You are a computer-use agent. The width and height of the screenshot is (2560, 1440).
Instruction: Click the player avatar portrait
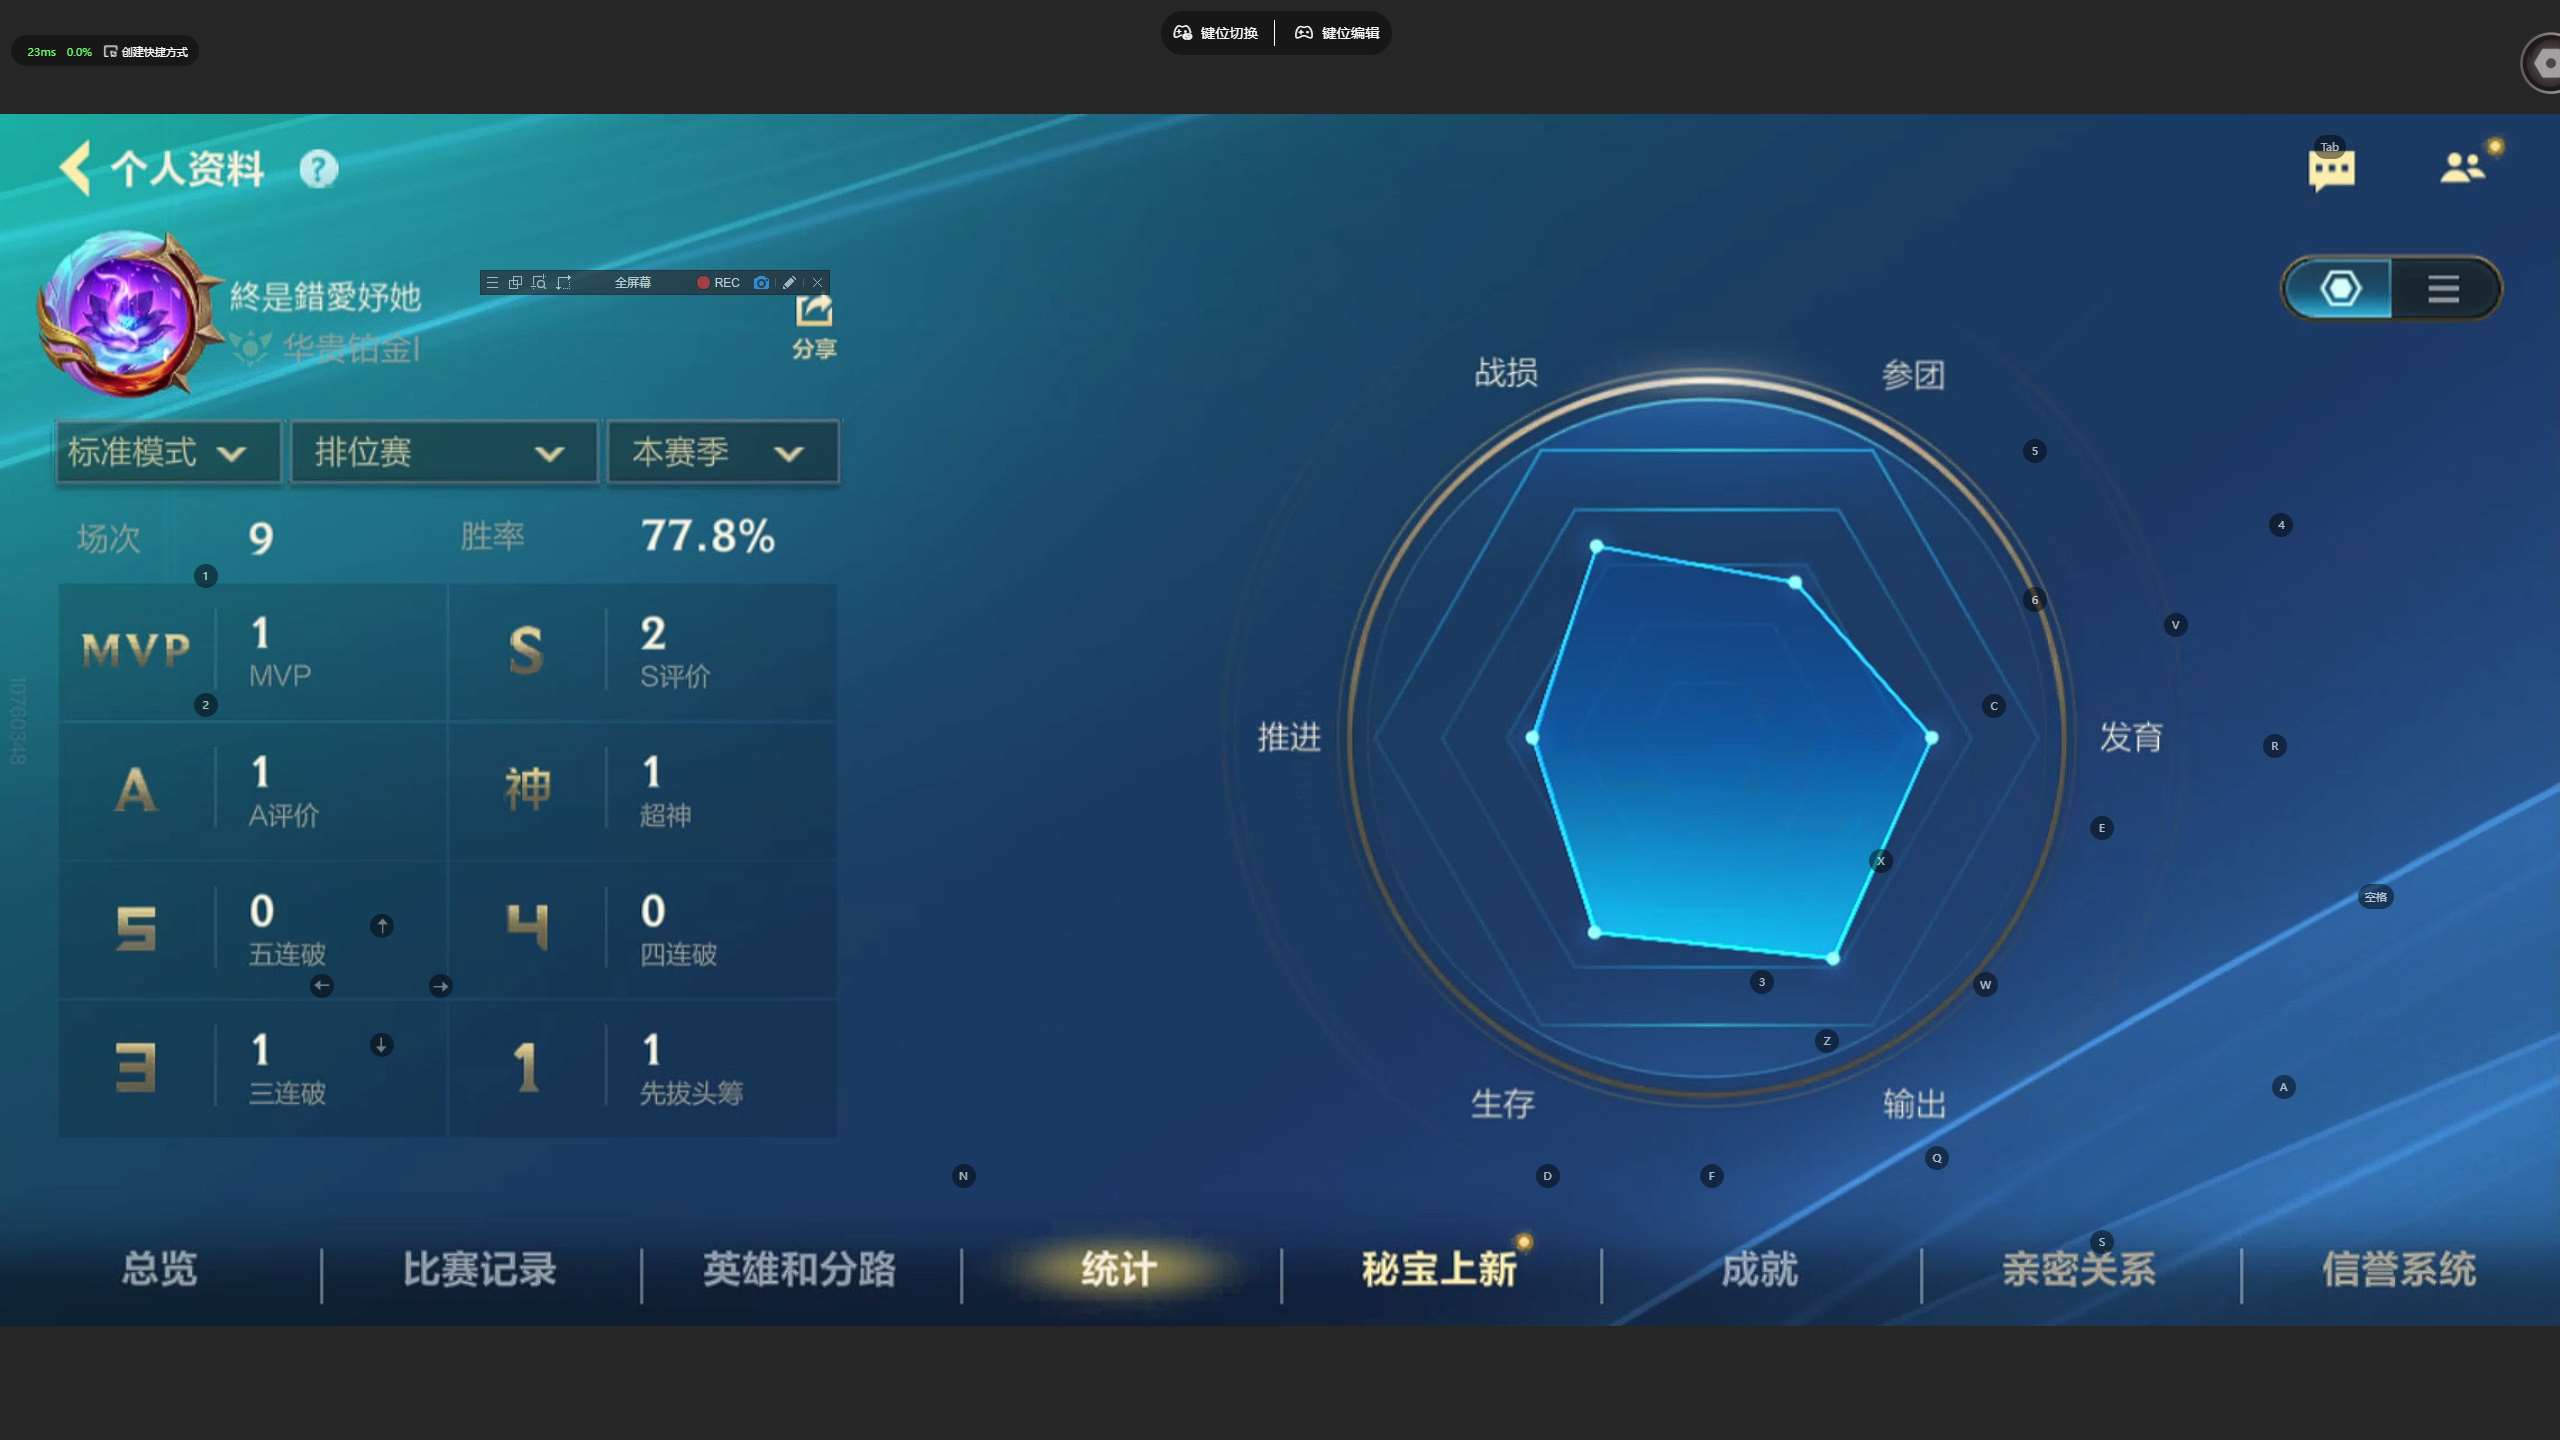point(128,317)
